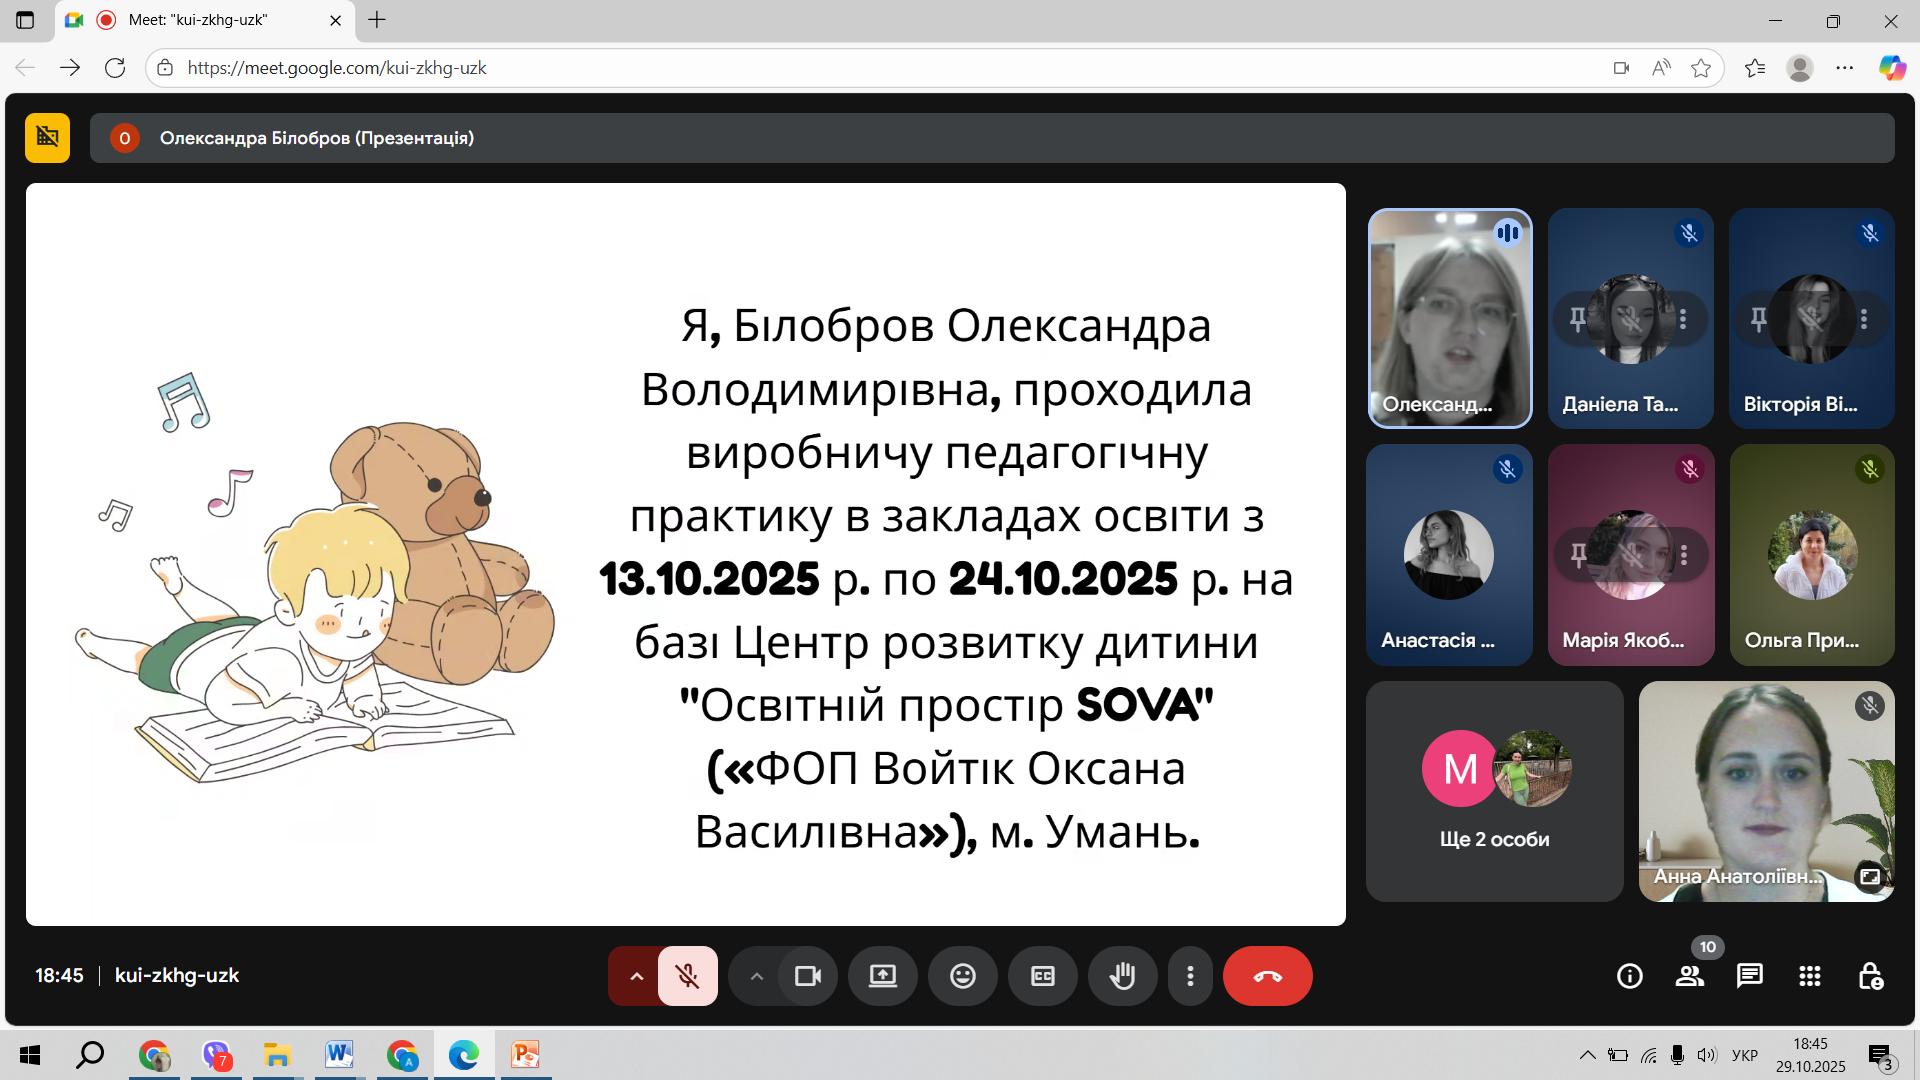
Task: Open the chat with everyone panel
Action: pyautogui.click(x=1749, y=976)
